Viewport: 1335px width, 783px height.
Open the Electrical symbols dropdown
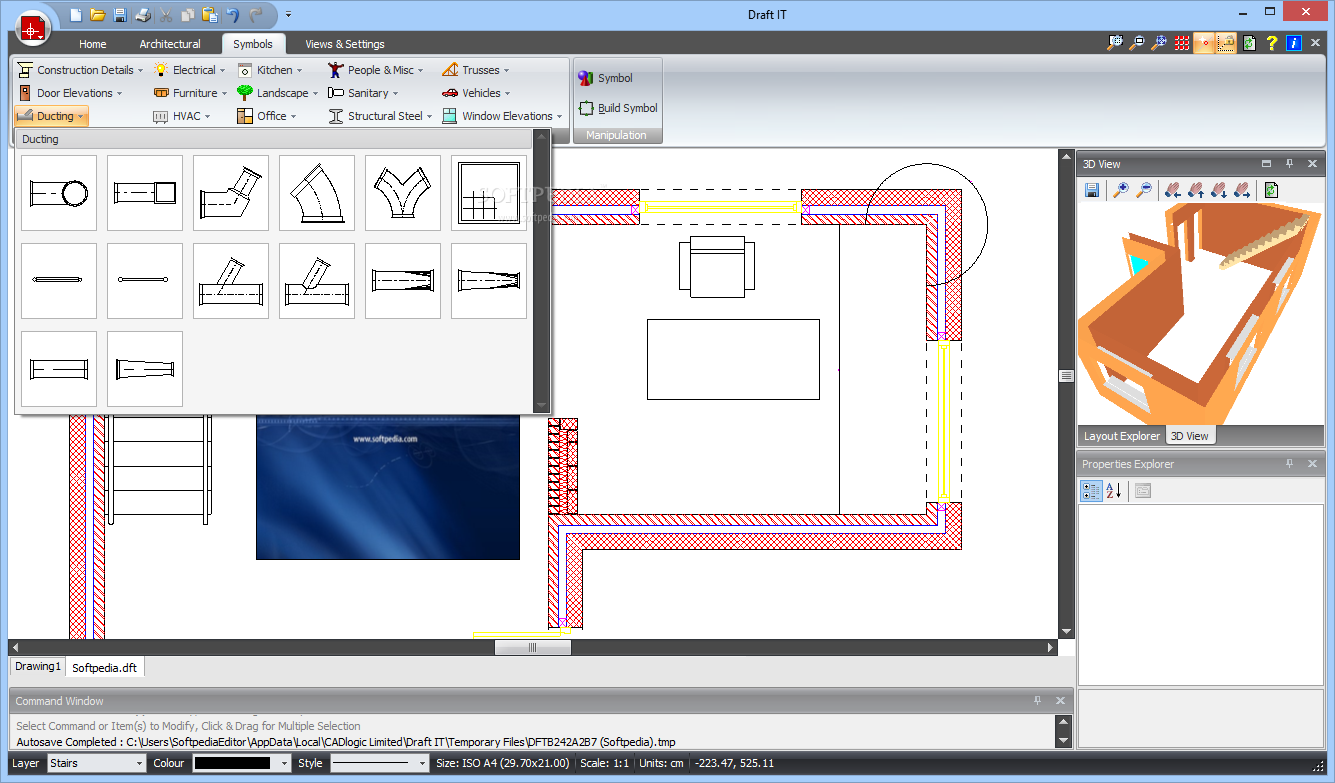[x=189, y=70]
